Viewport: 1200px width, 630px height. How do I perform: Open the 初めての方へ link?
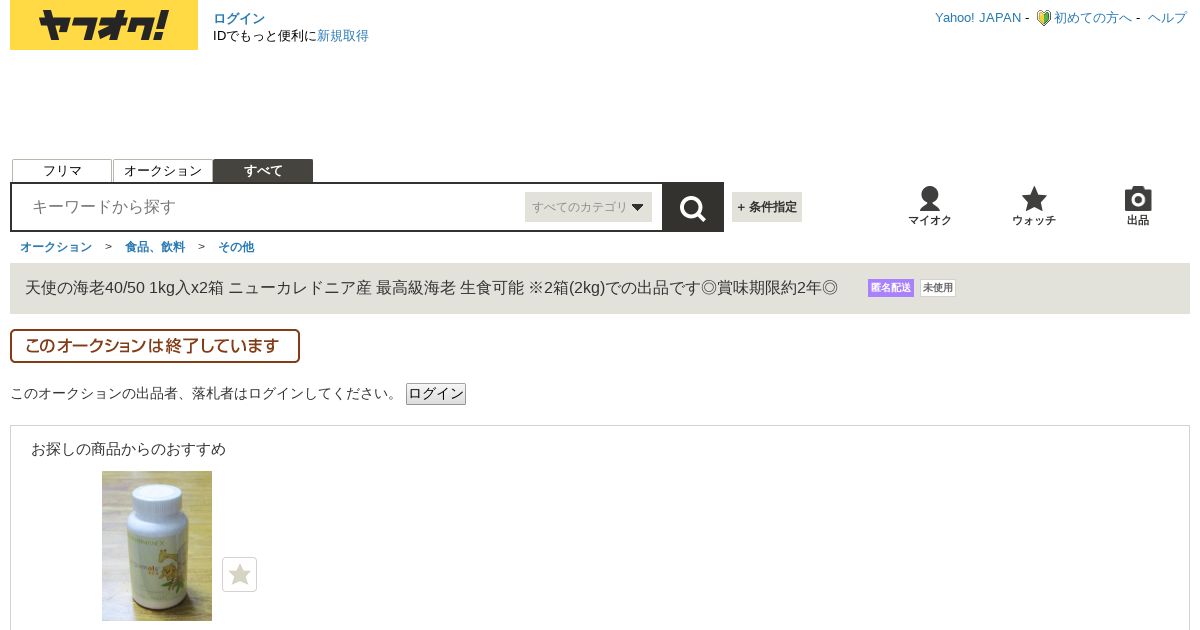coord(1093,18)
